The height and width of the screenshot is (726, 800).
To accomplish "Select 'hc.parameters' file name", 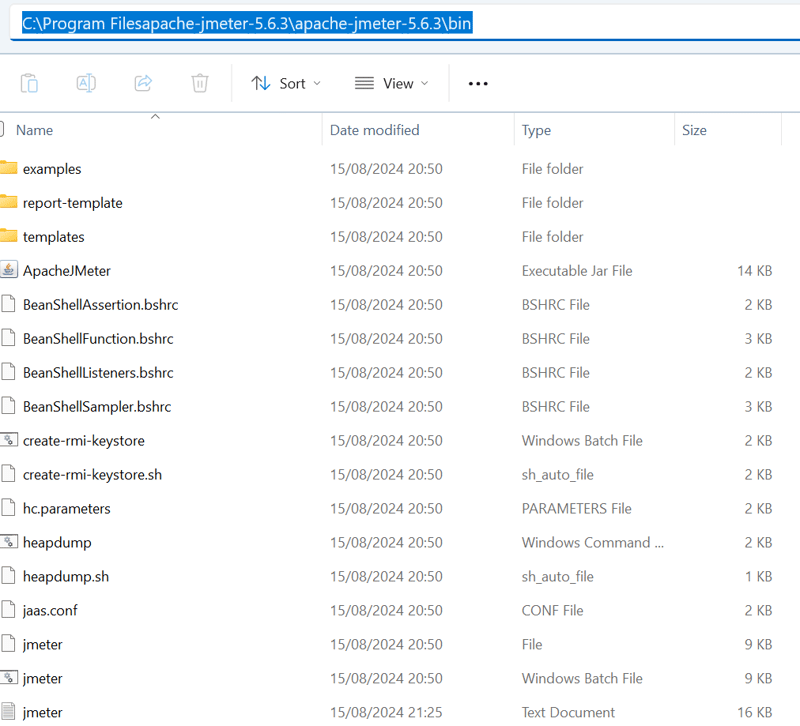I will click(x=67, y=509).
